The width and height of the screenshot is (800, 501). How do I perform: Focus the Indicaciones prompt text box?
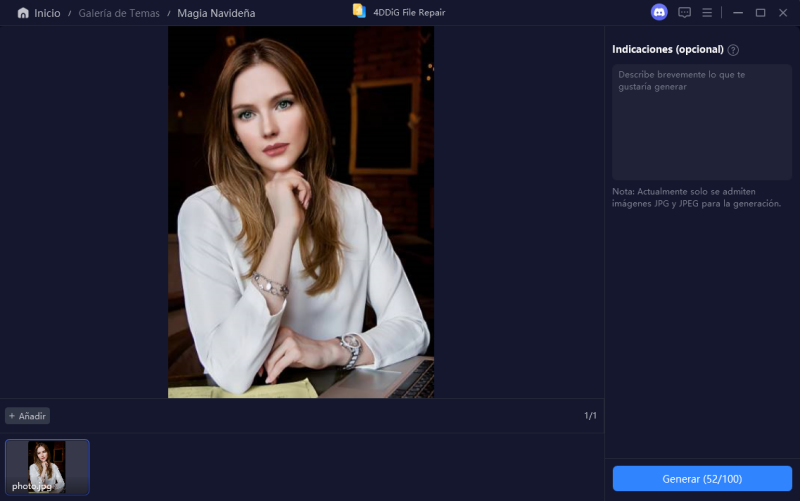pos(702,122)
